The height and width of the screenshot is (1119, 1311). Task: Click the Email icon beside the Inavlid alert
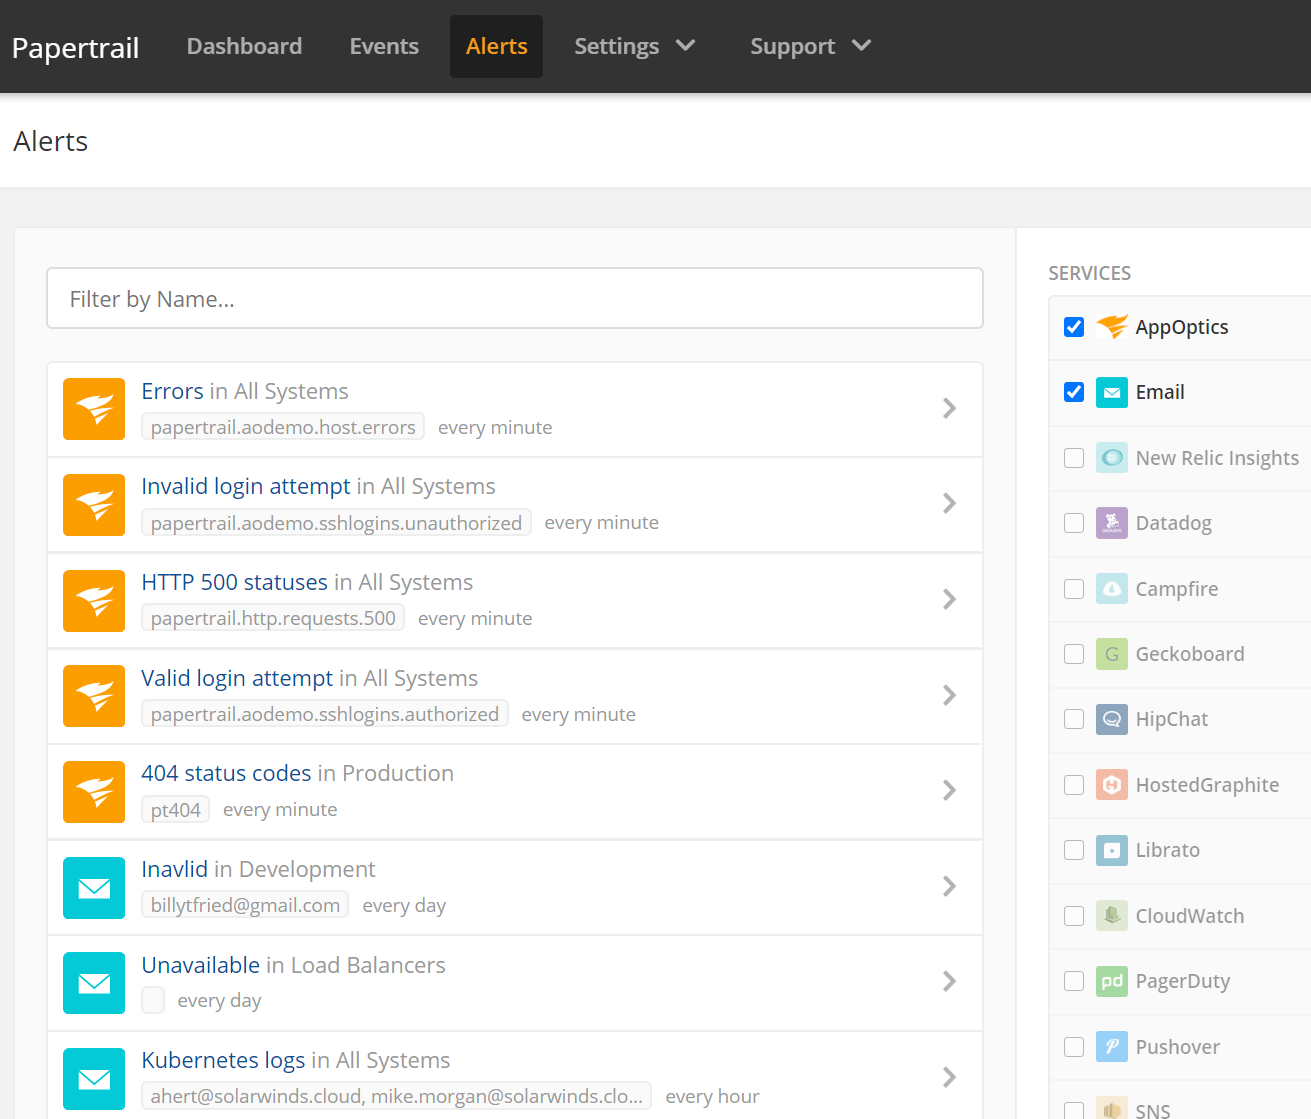(x=93, y=888)
